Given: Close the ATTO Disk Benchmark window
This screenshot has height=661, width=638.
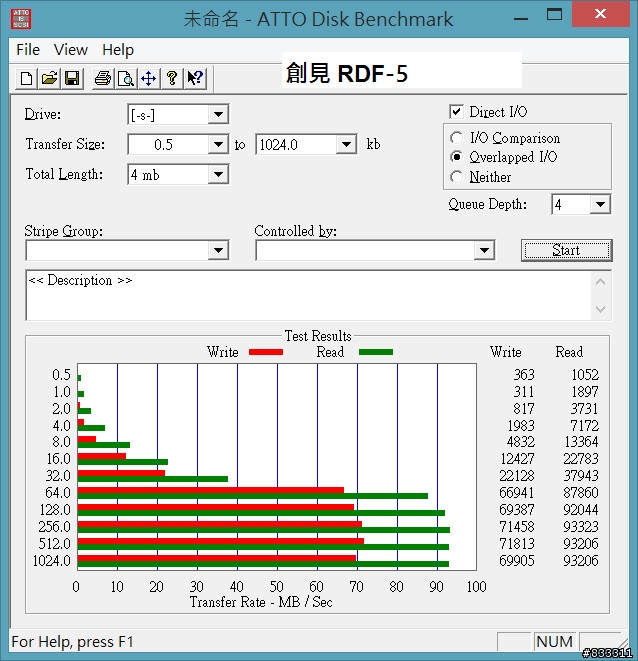Looking at the screenshot, I should tap(600, 14).
